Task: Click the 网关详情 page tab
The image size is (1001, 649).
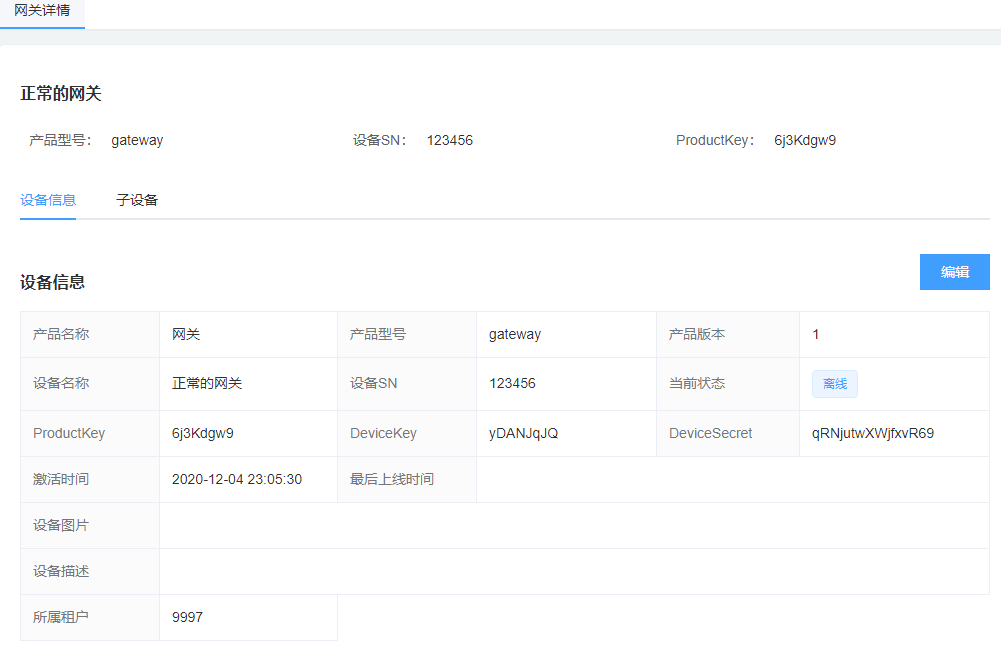Action: point(42,10)
